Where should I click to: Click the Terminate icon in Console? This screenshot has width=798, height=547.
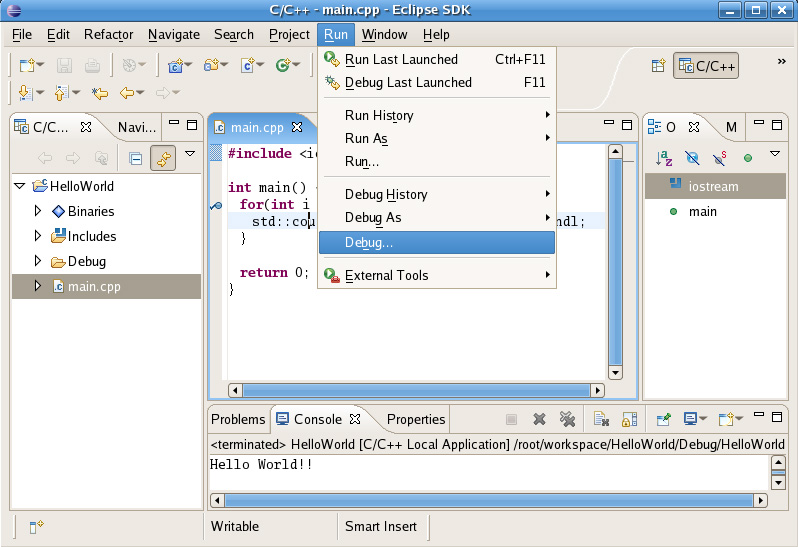[511, 419]
